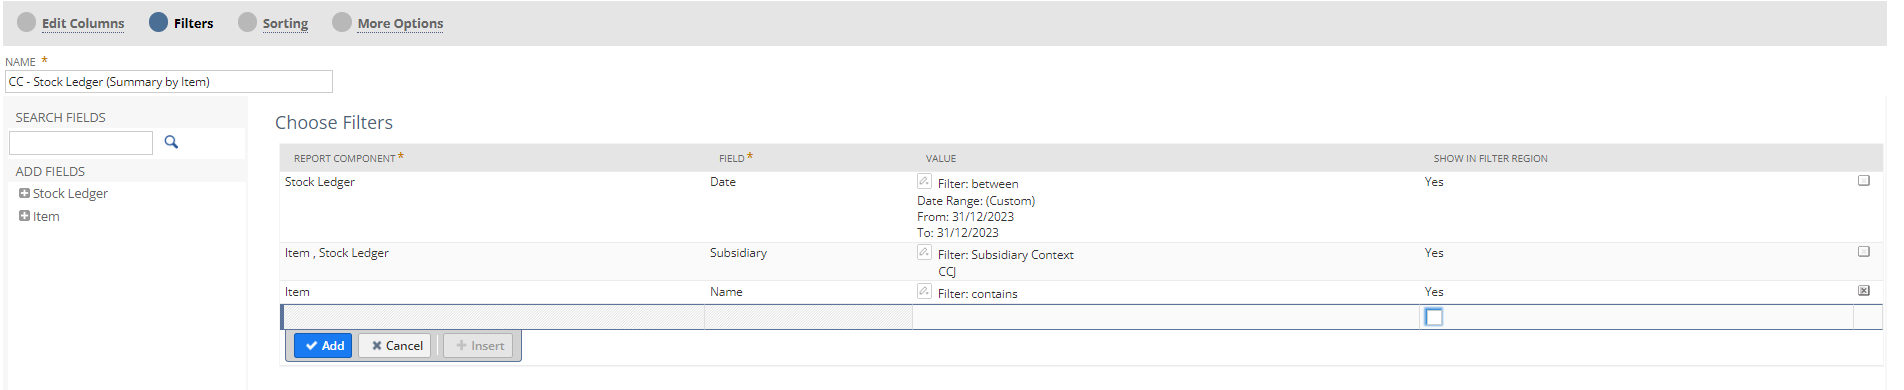Toggle checkbox on Subsidiary filter row
This screenshot has width=1904, height=390.
point(1864,252)
